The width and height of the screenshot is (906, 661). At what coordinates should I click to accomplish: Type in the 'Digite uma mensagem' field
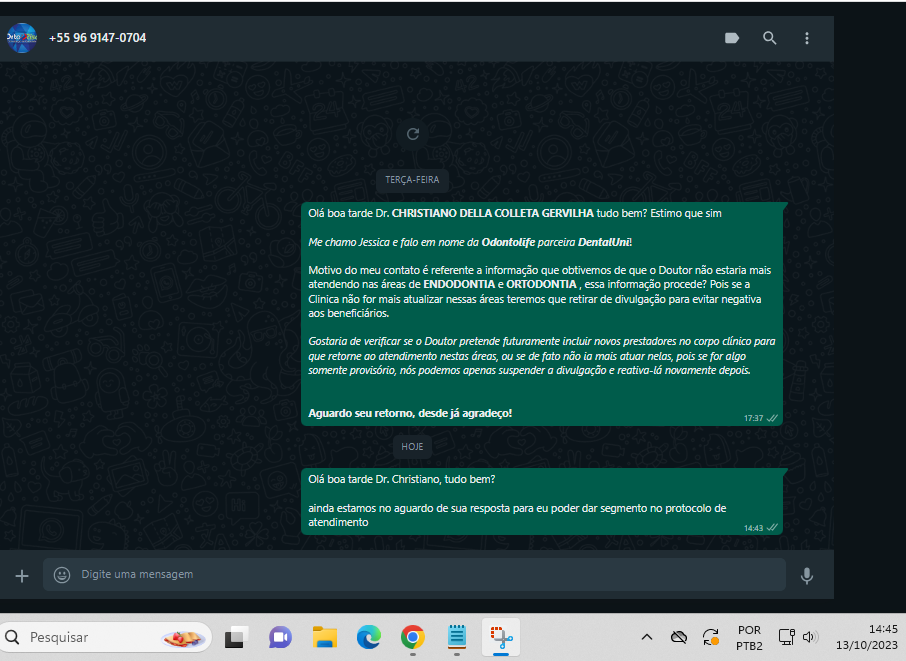414,574
